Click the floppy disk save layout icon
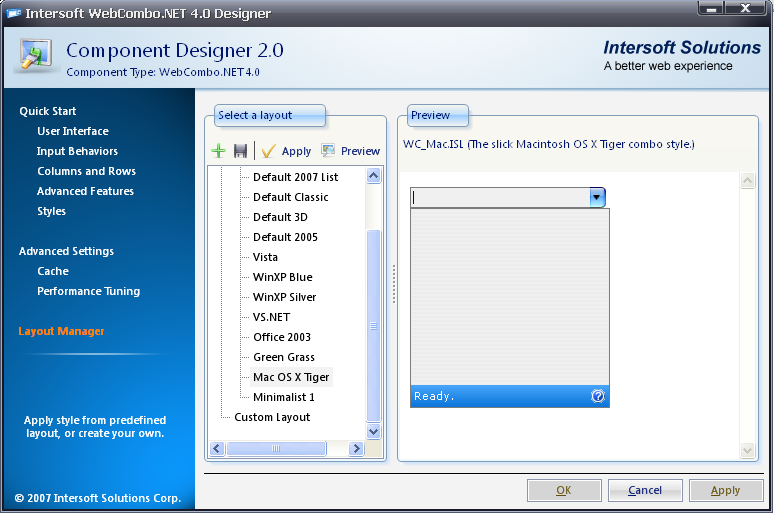 240,151
